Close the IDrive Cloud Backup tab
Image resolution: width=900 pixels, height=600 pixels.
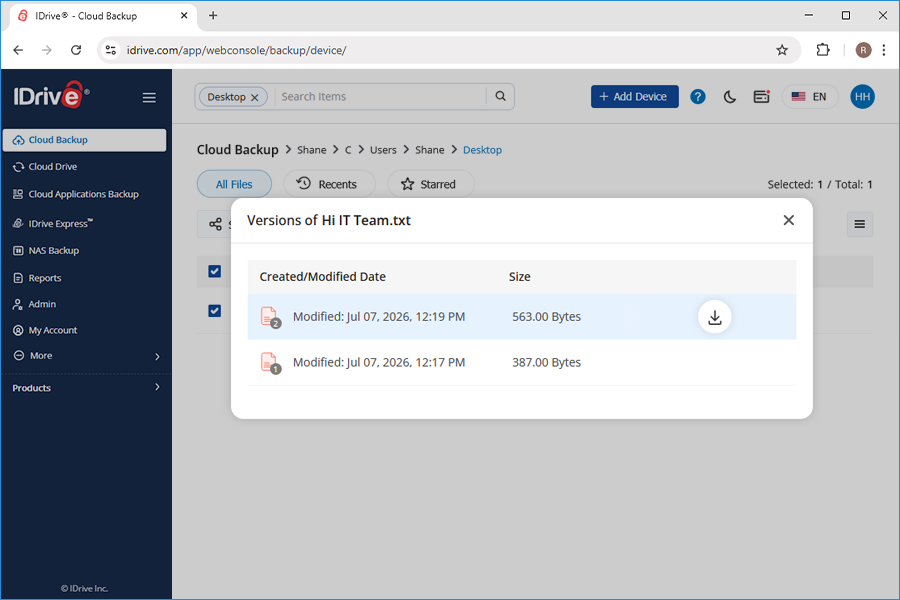(x=184, y=16)
